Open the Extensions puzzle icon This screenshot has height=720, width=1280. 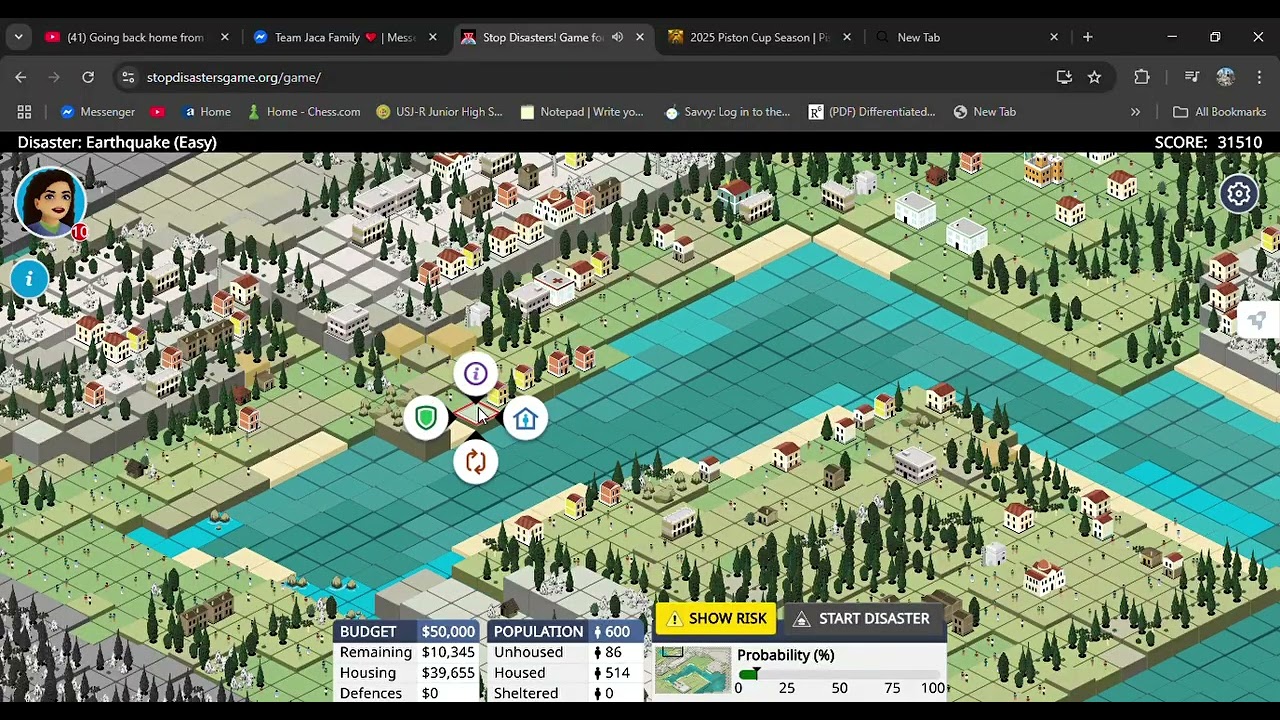tap(1142, 77)
